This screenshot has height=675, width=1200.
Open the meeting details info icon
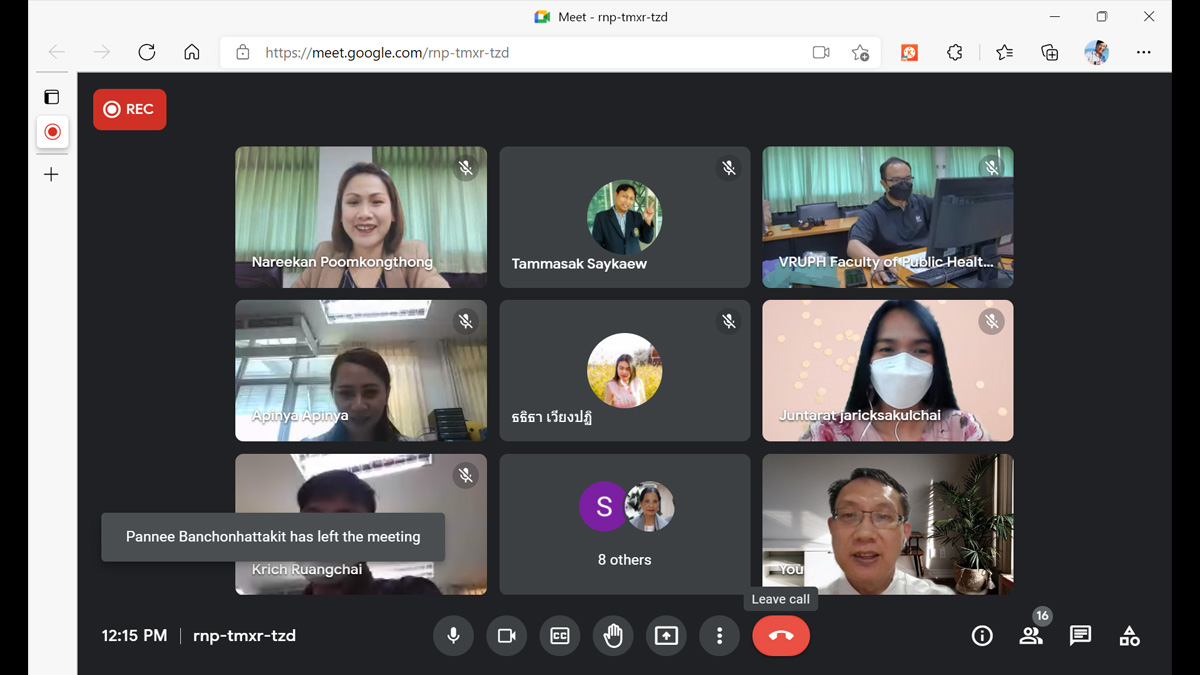(x=982, y=636)
